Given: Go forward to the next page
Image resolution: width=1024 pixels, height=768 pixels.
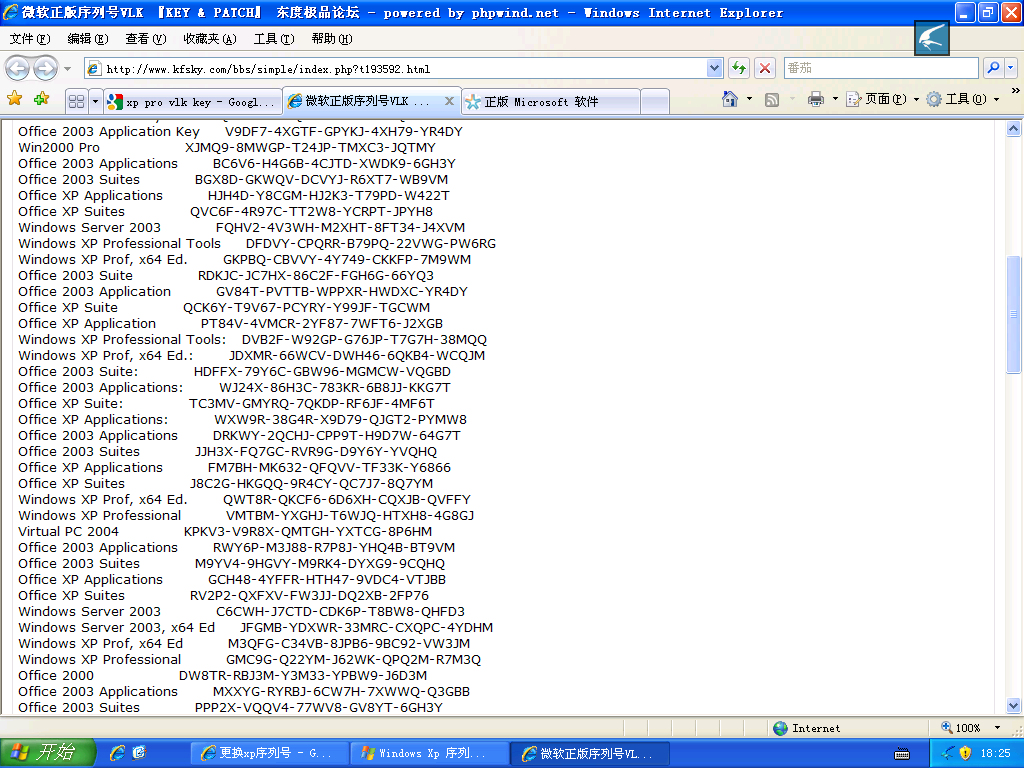Looking at the screenshot, I should pos(45,68).
